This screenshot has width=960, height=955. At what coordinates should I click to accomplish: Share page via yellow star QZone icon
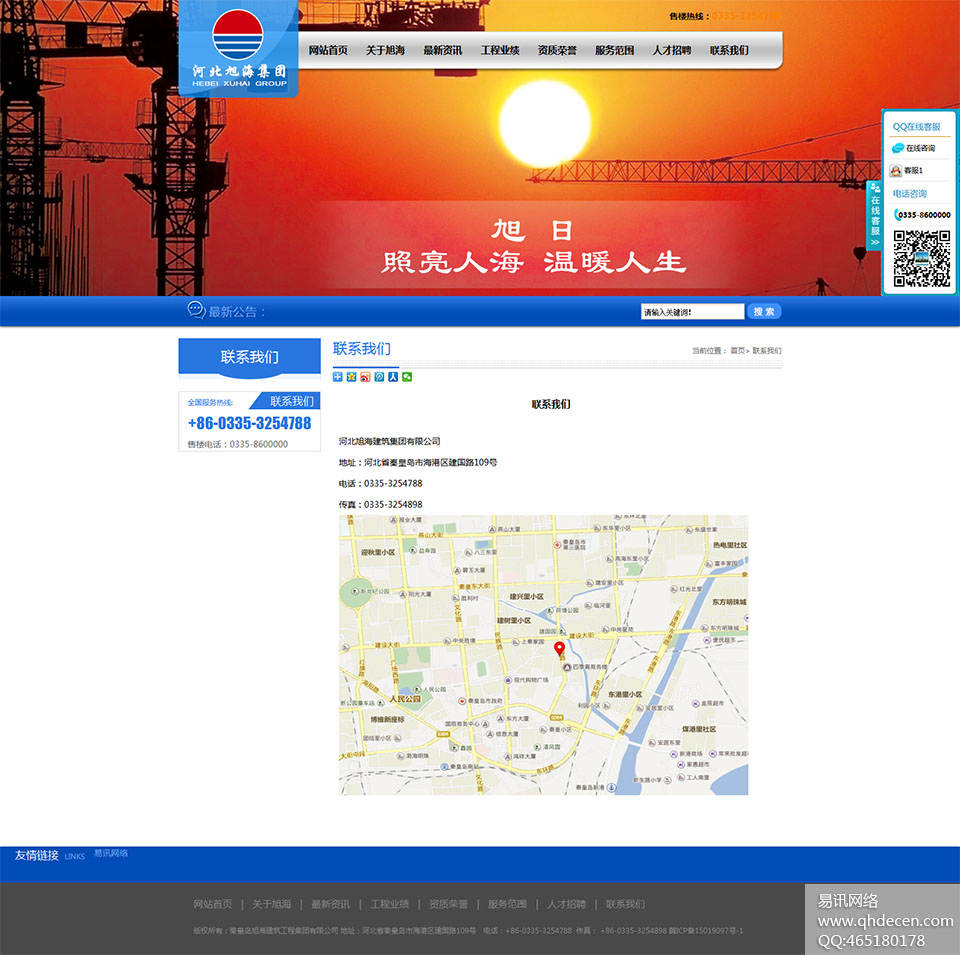(x=351, y=377)
